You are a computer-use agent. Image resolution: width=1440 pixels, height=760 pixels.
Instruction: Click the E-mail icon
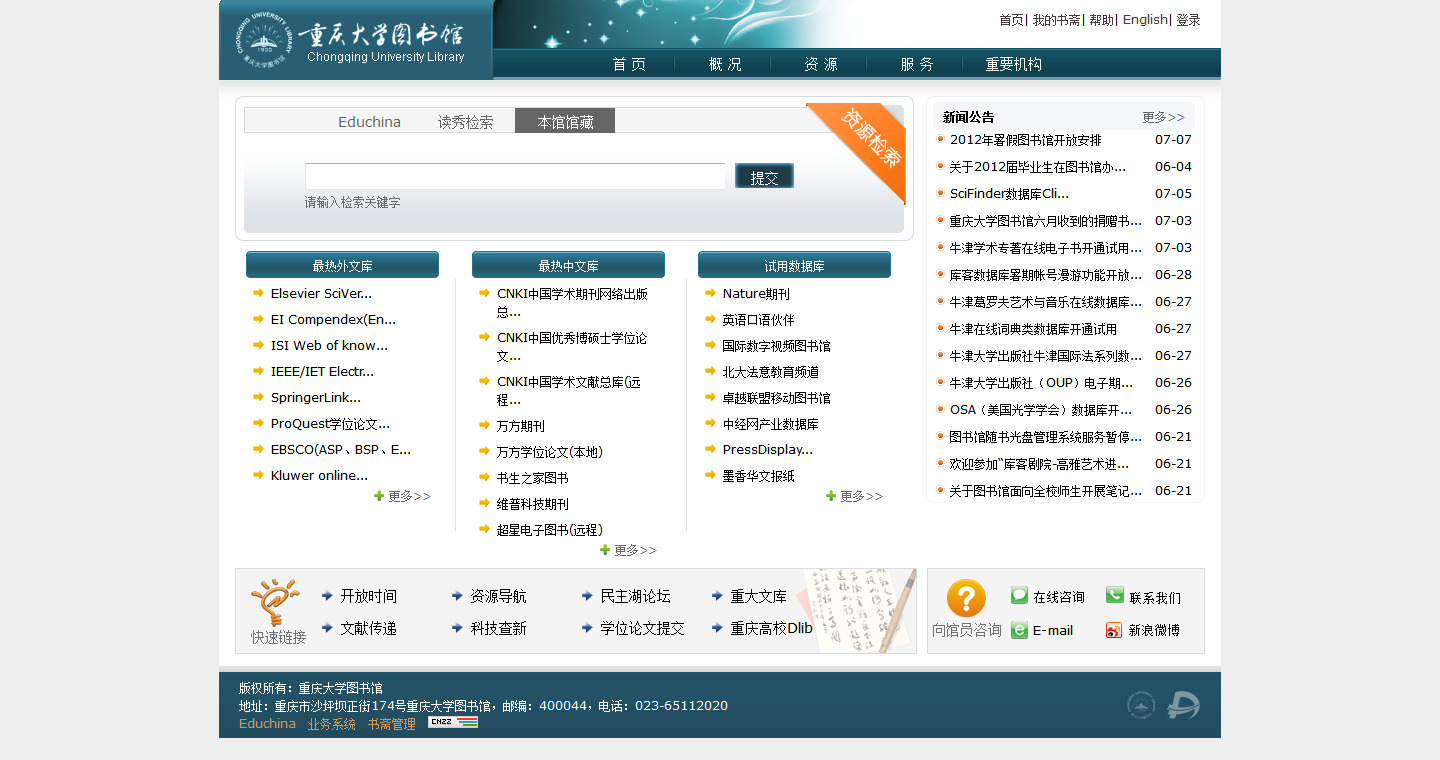pos(1019,630)
